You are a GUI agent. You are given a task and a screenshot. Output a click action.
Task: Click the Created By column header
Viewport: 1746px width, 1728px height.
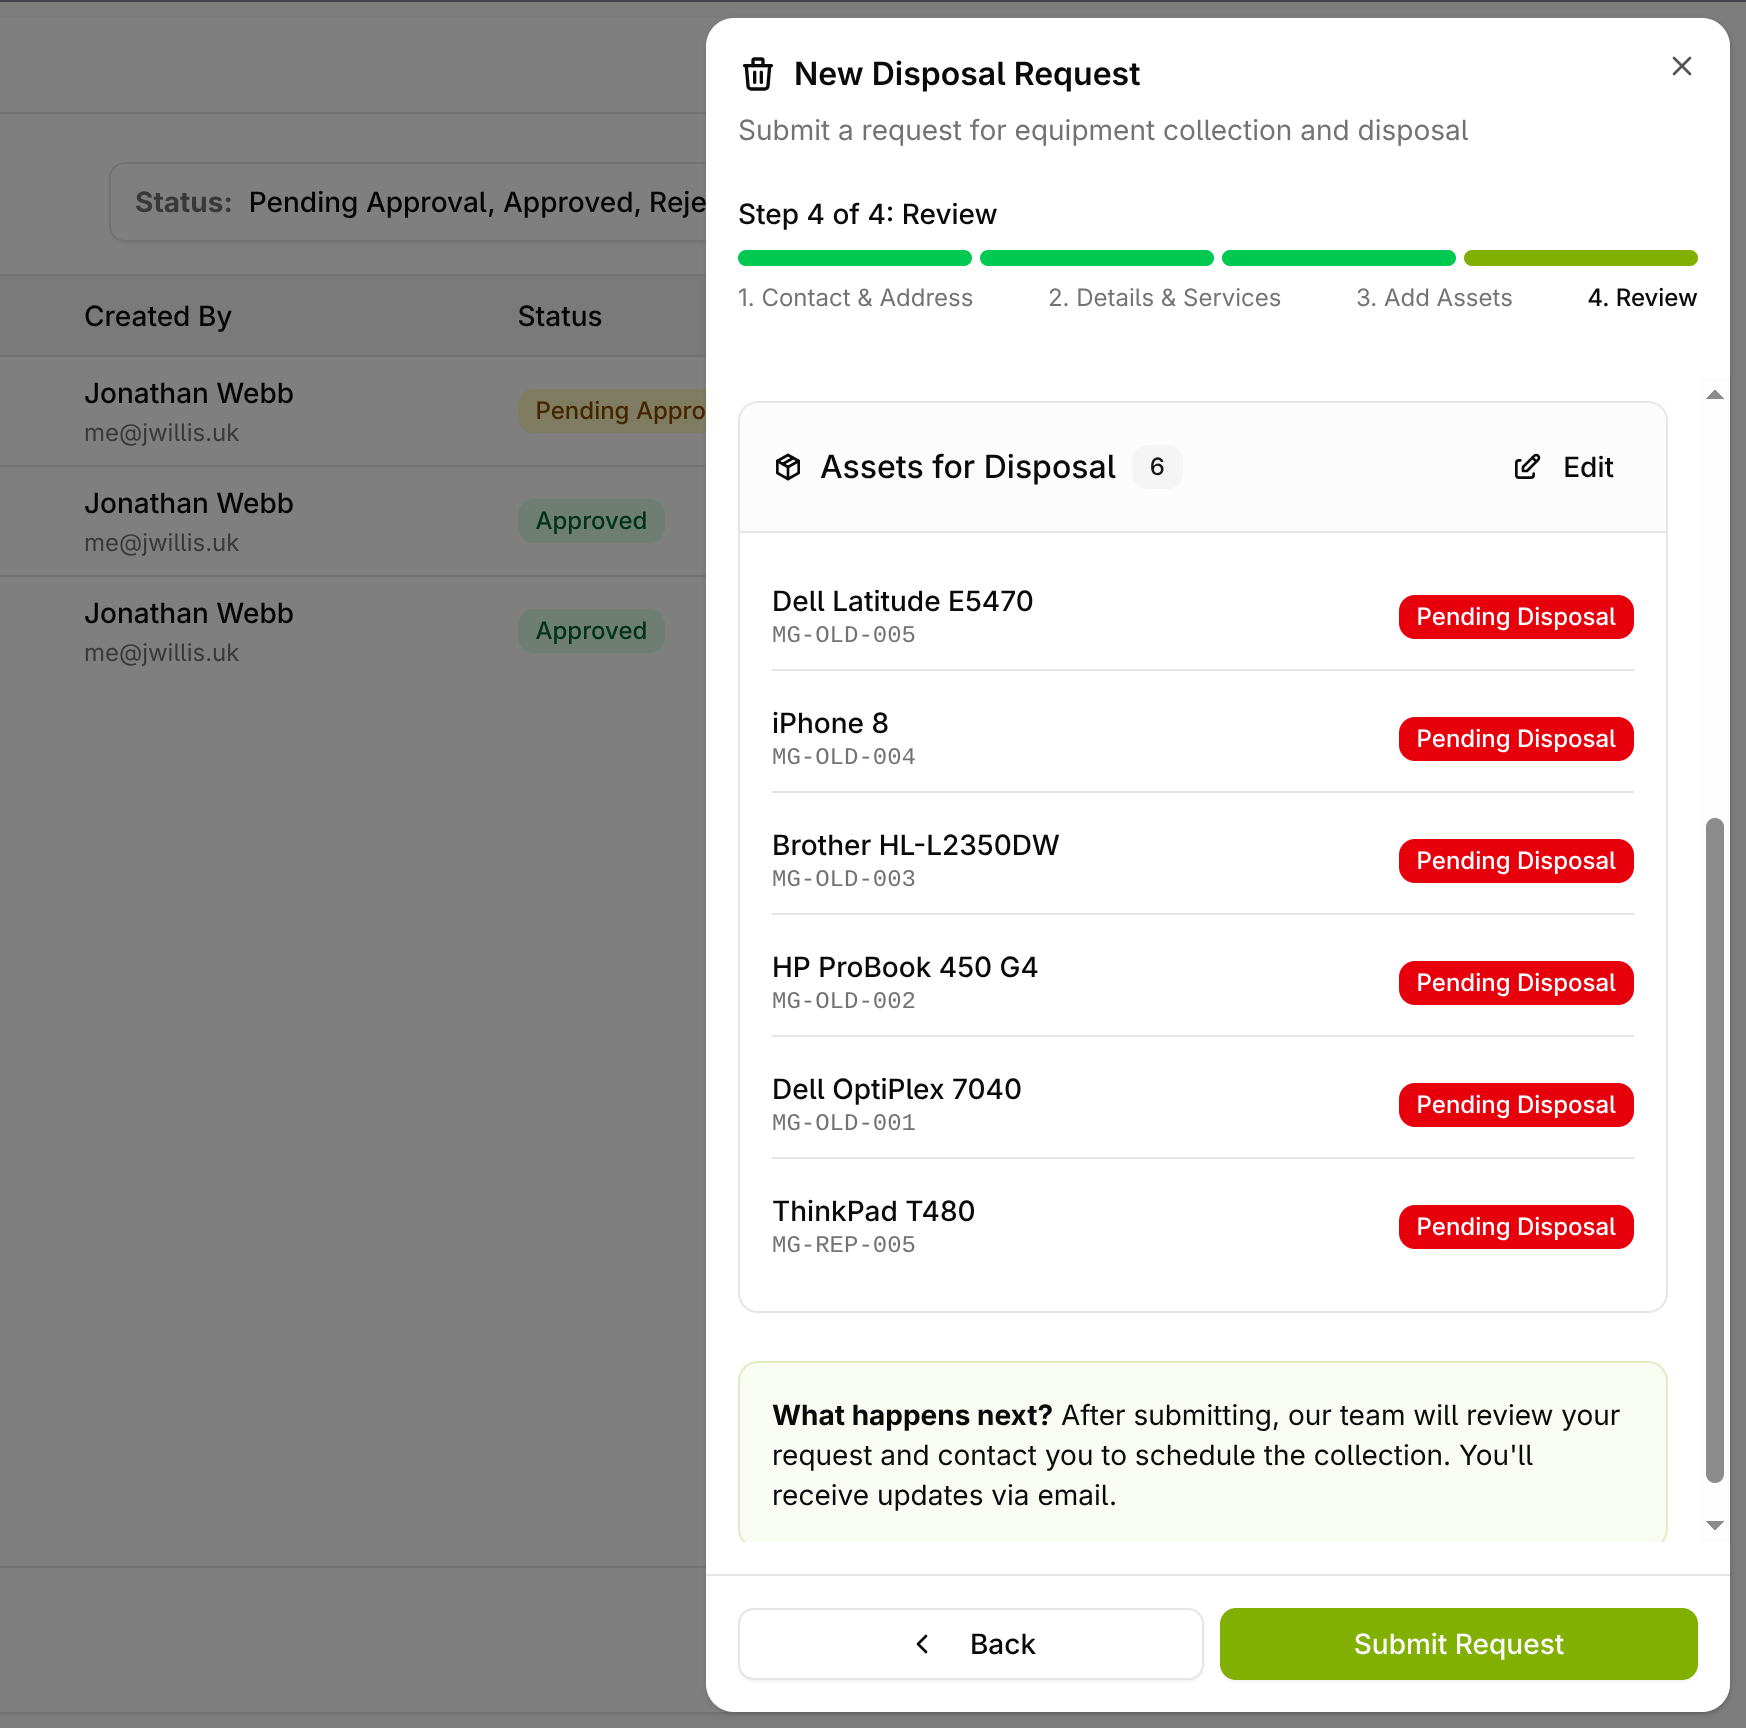pos(158,316)
